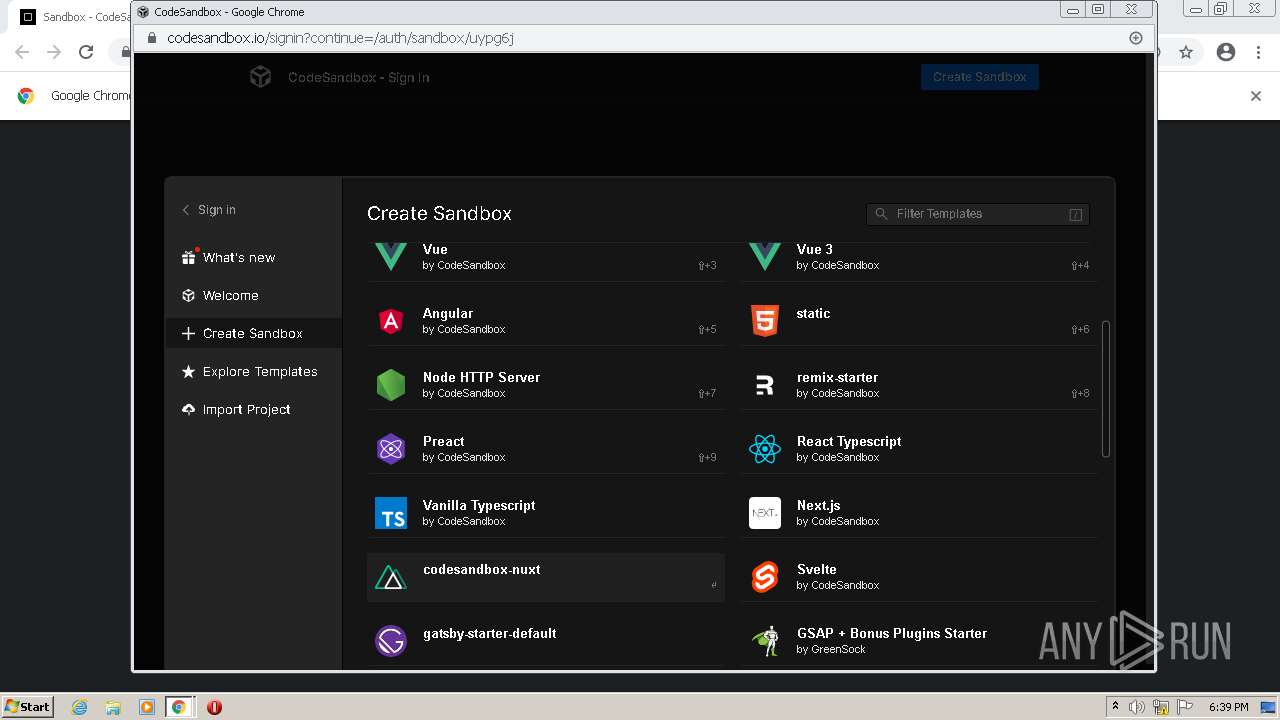Go back via the Sign in link
The image size is (1280, 720).
209,210
